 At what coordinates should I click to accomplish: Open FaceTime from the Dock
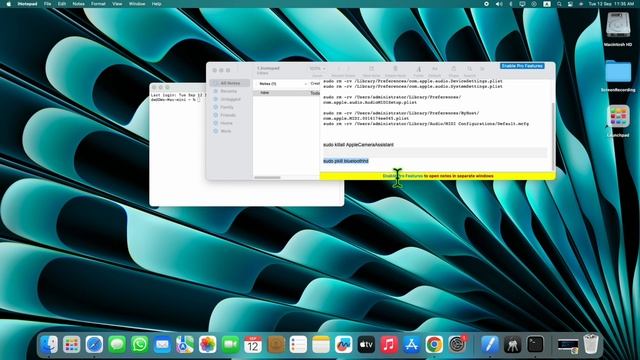click(230, 344)
